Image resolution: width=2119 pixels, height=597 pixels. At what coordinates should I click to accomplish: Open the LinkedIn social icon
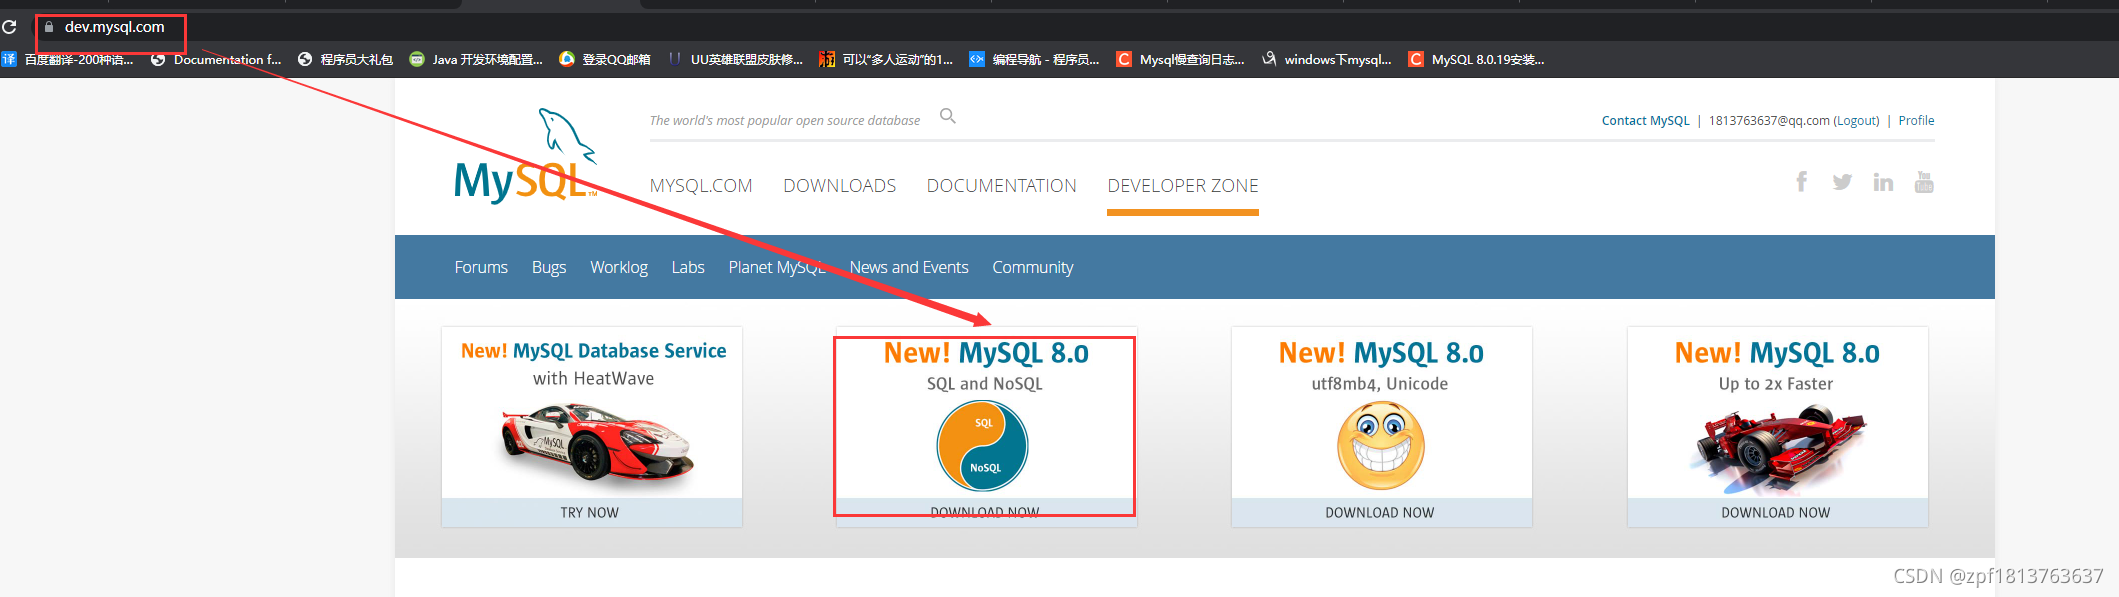pyautogui.click(x=1883, y=182)
